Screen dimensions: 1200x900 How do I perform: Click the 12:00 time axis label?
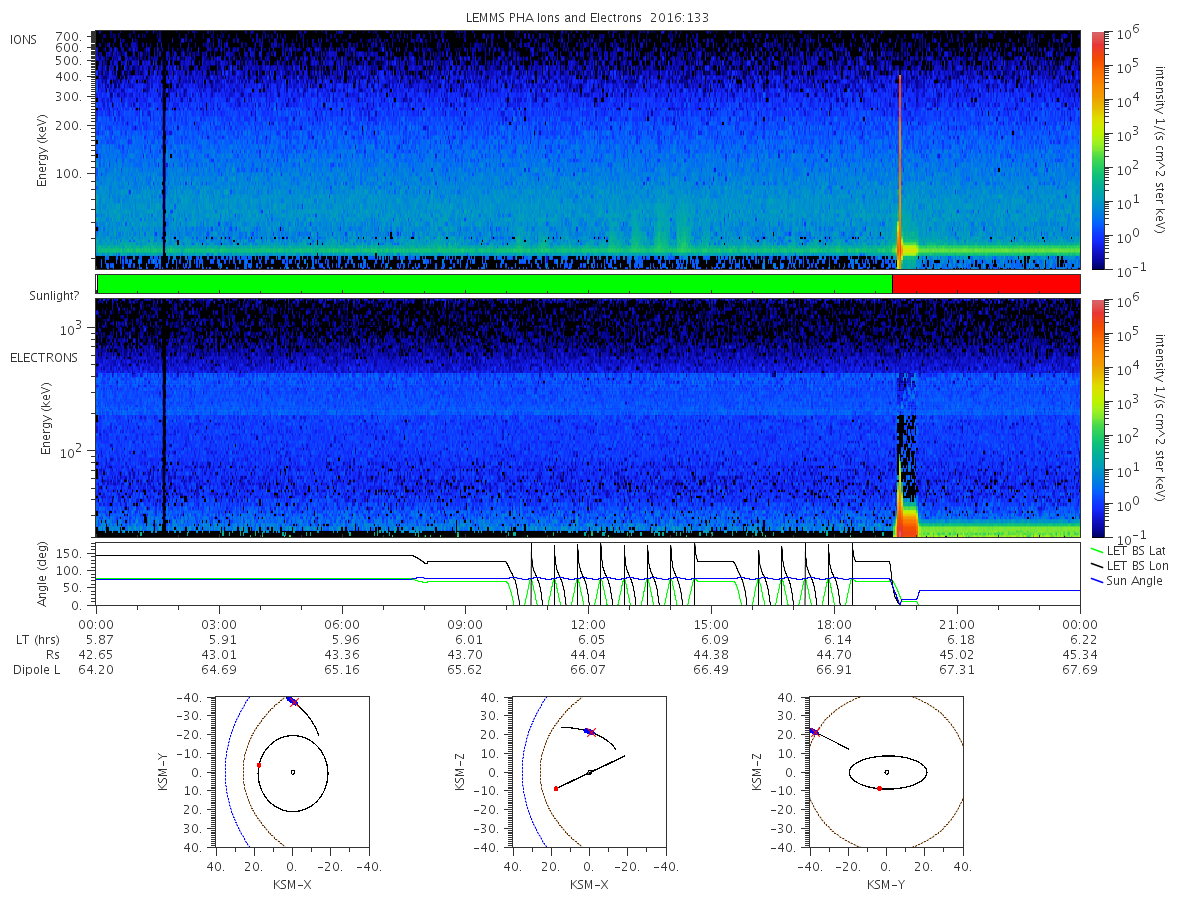[x=588, y=622]
